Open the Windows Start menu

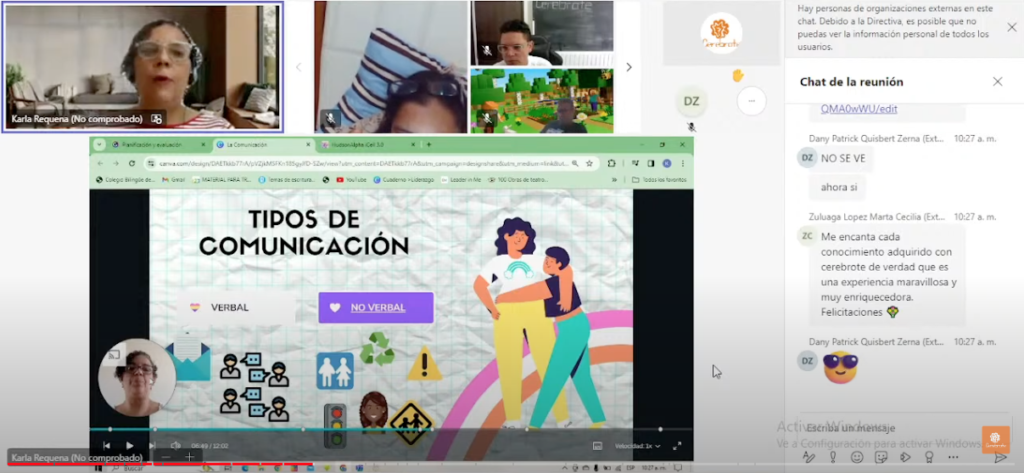[x=98, y=468]
